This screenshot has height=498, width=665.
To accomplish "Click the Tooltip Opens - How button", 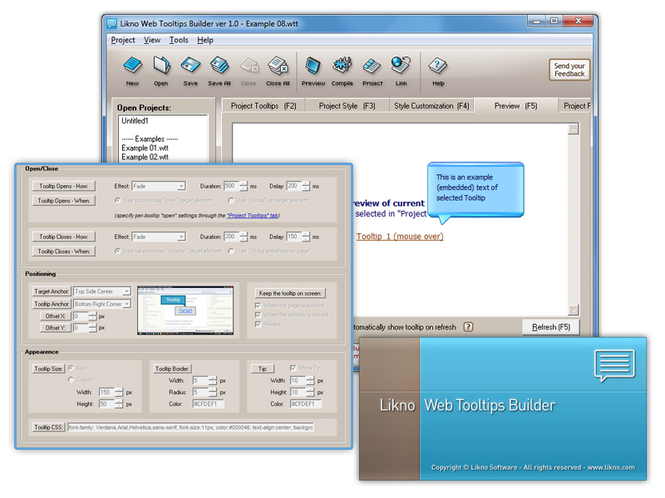I will pos(64,186).
